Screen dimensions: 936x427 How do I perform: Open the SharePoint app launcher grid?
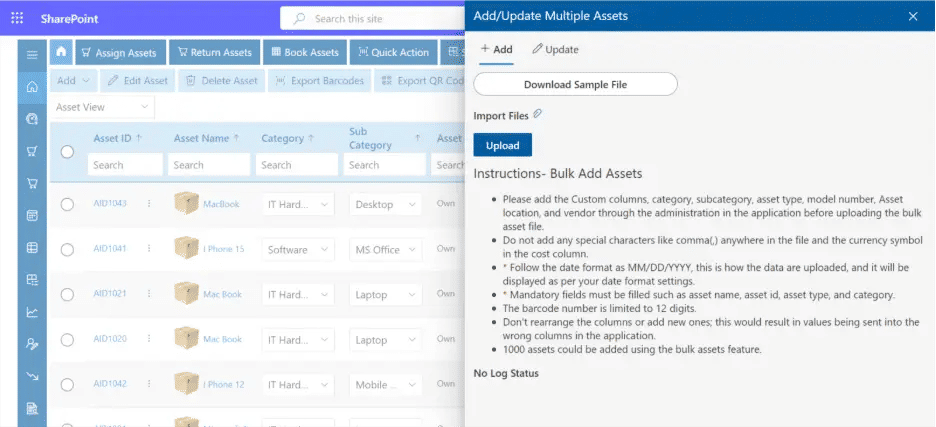click(17, 19)
